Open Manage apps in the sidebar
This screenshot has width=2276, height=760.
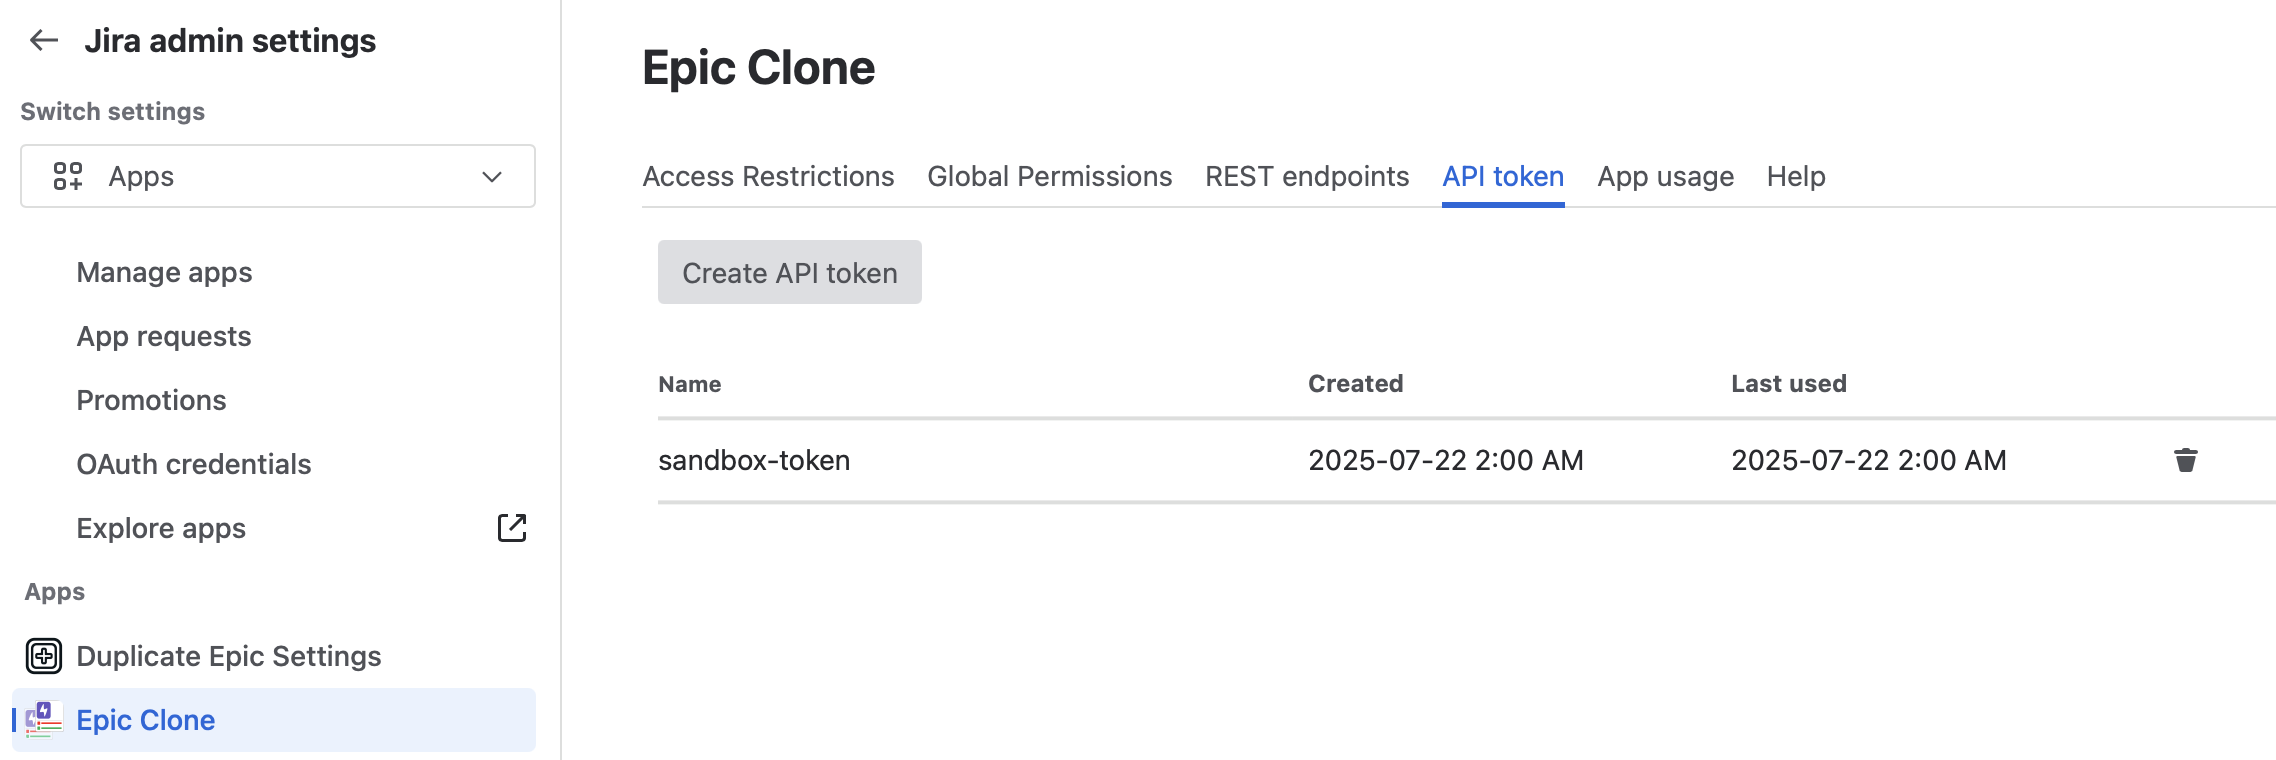[x=164, y=272]
